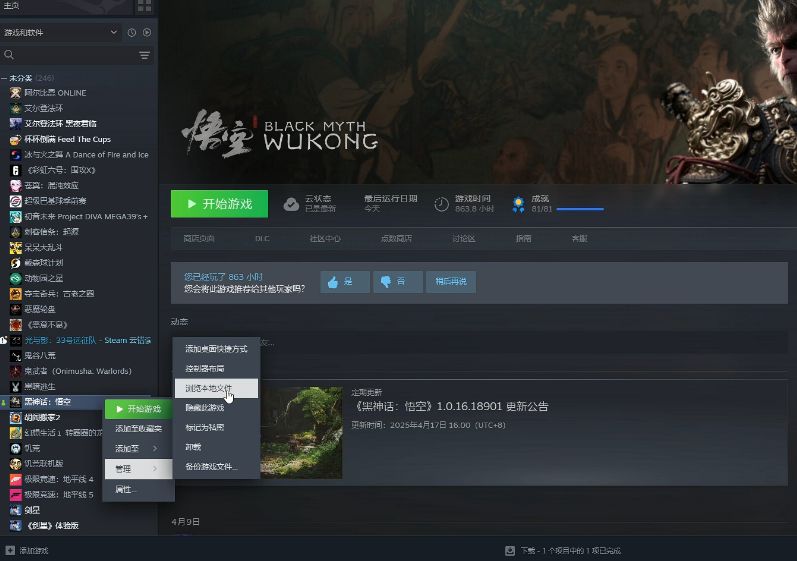Open the DLC tab link

point(262,238)
